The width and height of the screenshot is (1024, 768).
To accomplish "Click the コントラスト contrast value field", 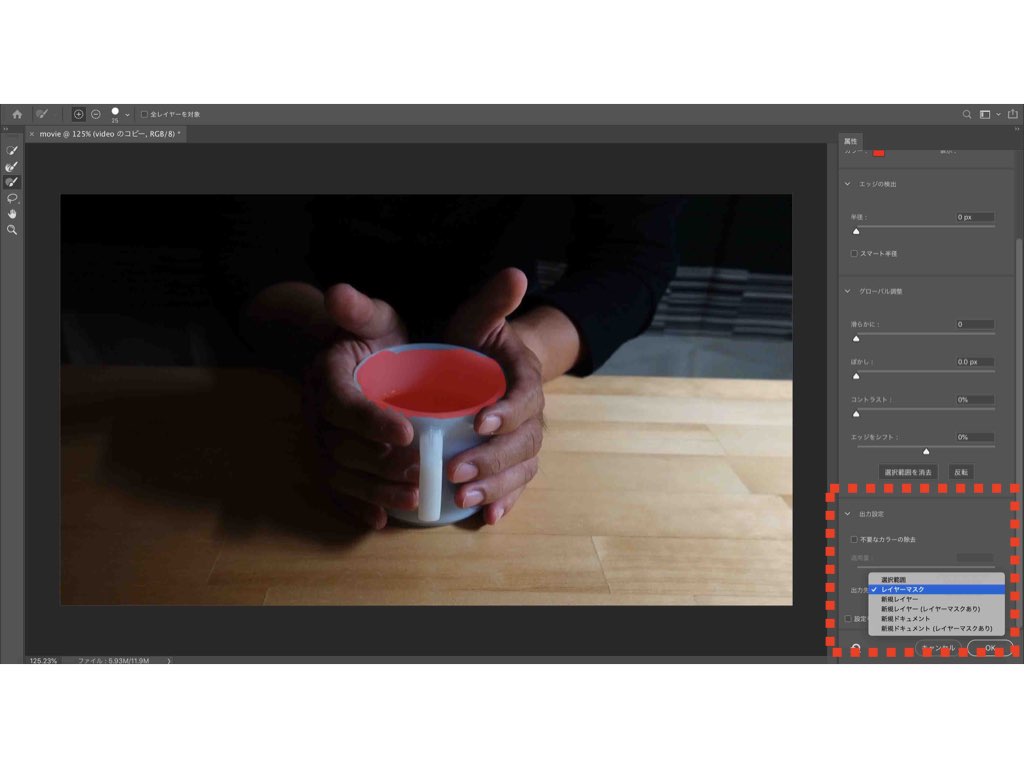I will [x=975, y=400].
